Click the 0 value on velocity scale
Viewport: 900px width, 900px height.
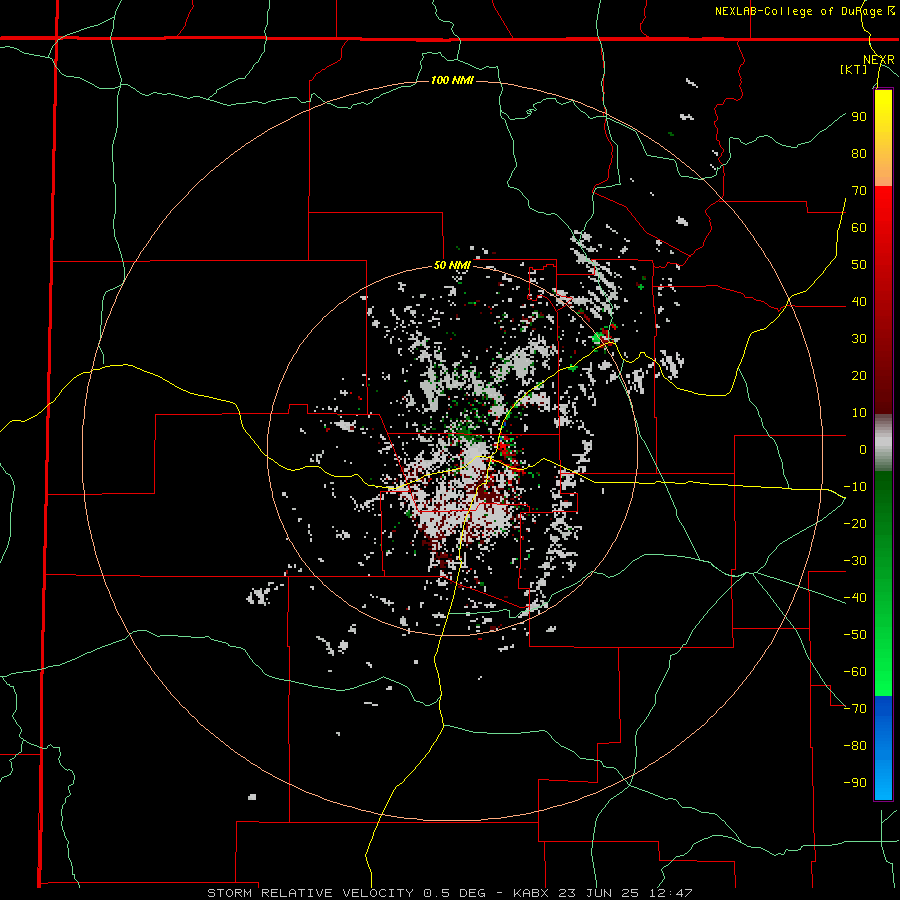[x=863, y=449]
